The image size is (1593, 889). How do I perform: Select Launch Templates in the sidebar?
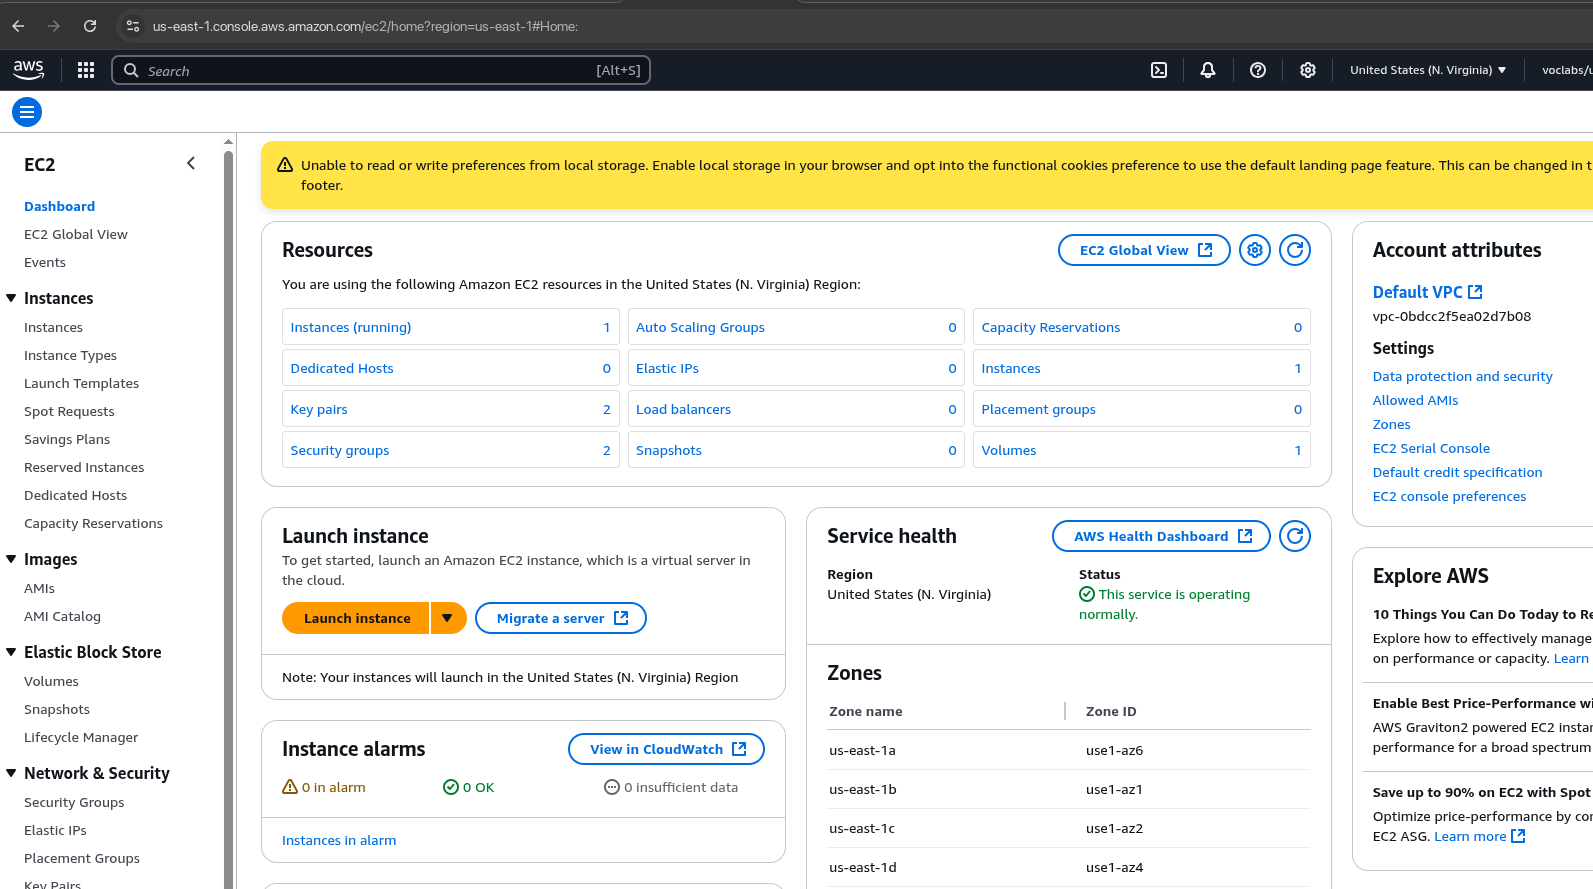point(81,383)
